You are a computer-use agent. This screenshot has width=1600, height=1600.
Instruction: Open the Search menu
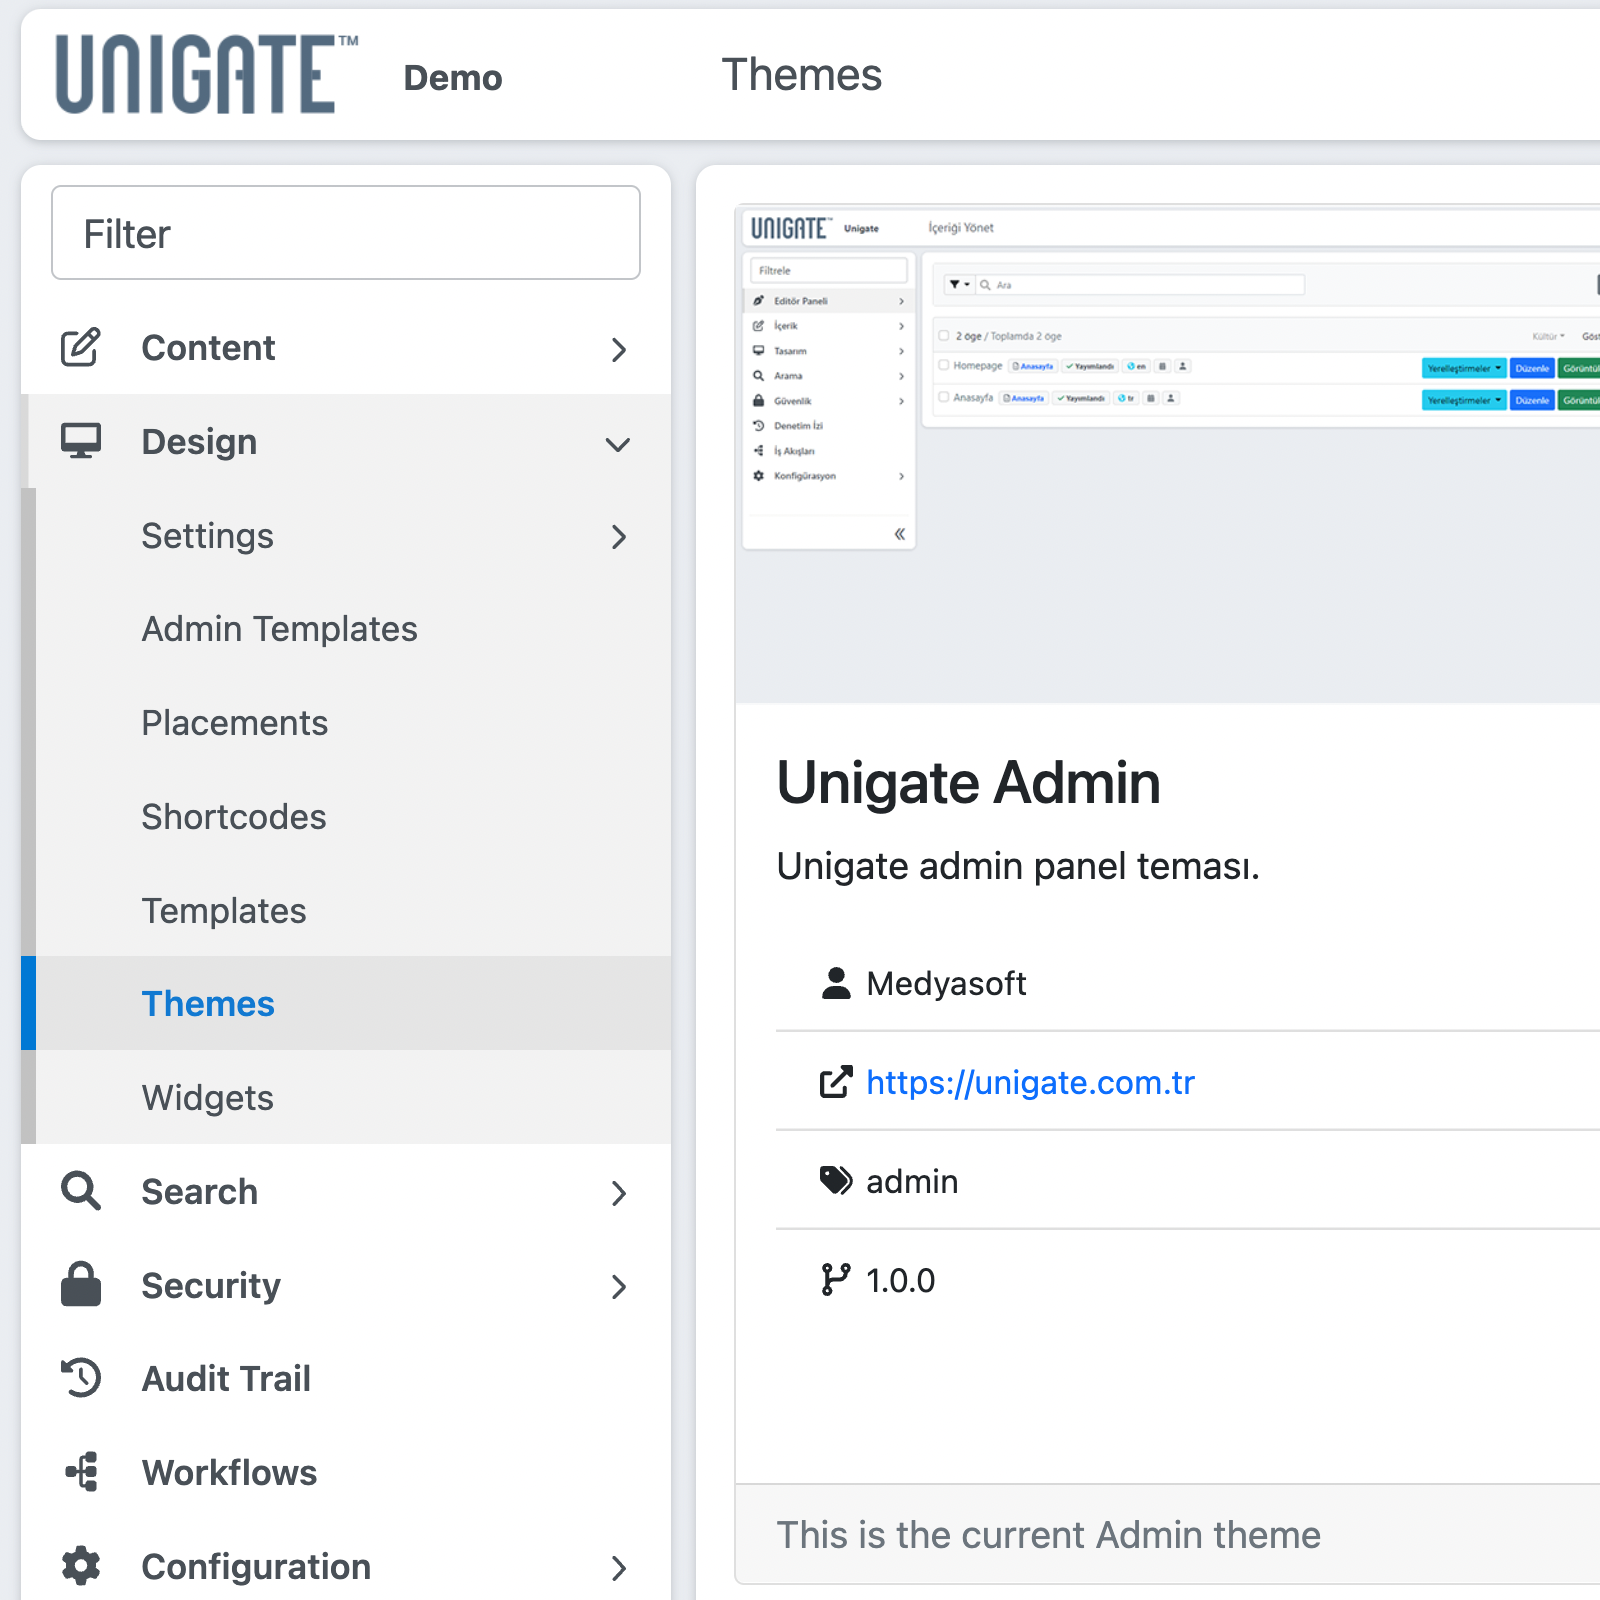[200, 1192]
